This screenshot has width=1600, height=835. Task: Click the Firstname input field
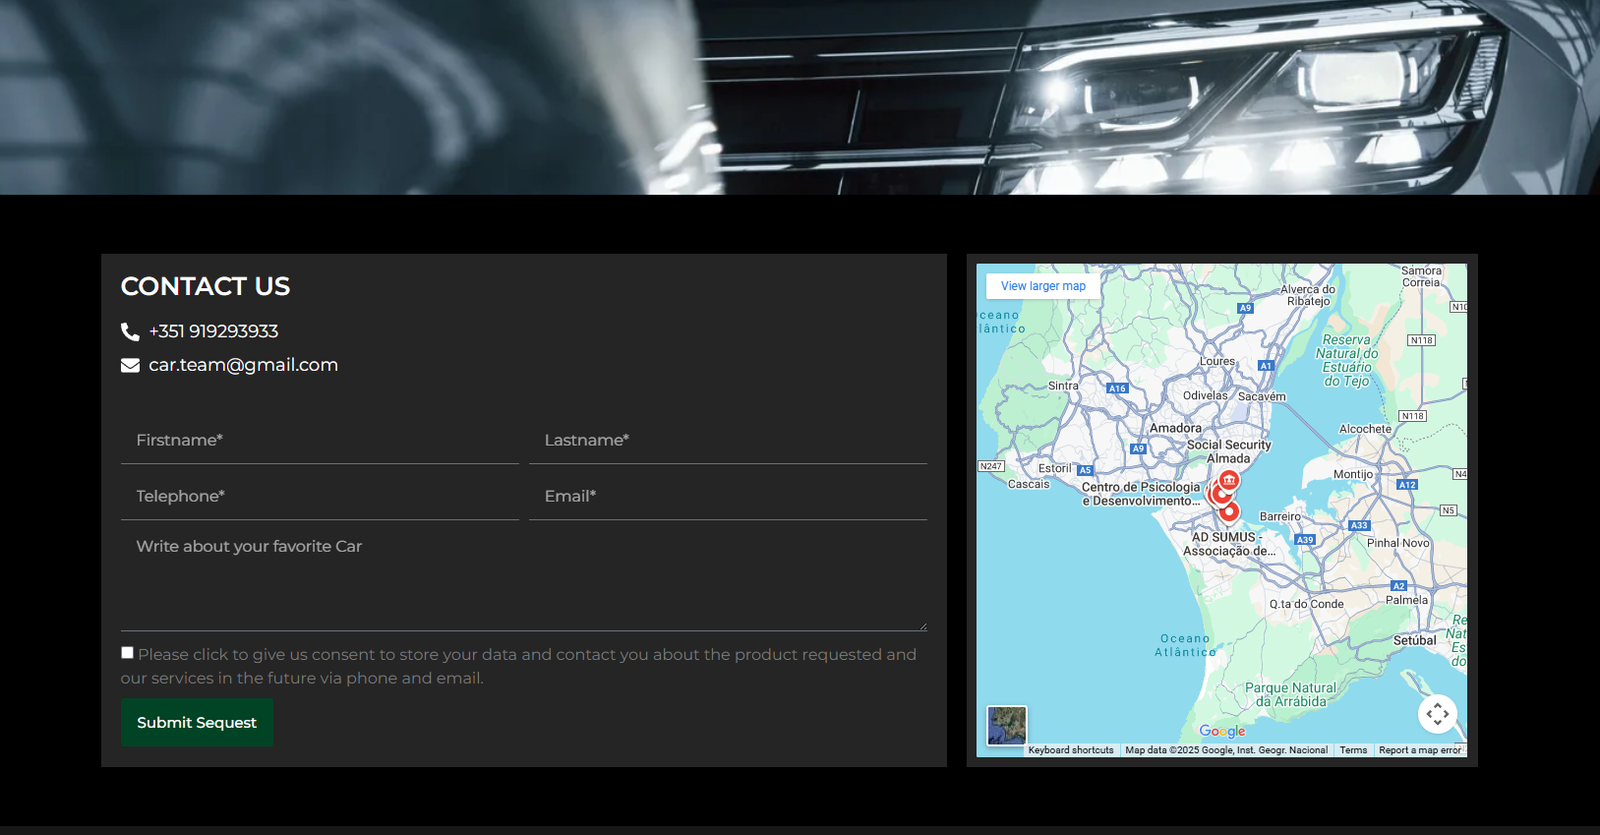coord(320,441)
